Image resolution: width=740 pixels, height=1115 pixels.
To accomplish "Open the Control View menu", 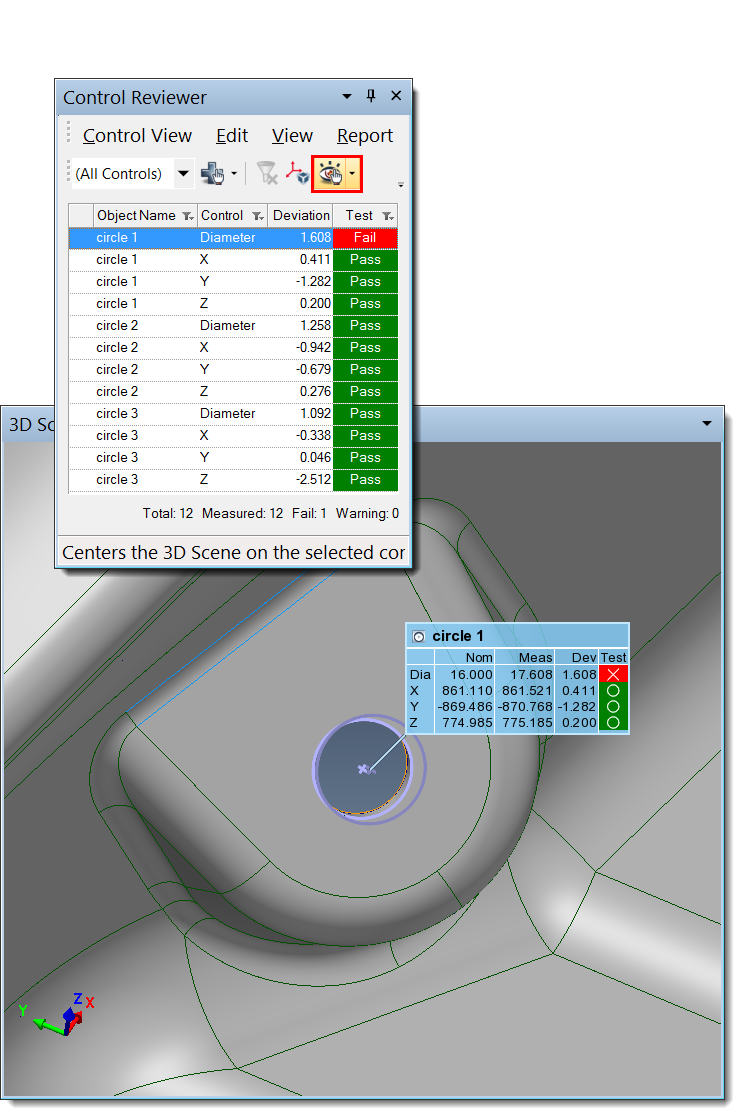I will tap(137, 135).
